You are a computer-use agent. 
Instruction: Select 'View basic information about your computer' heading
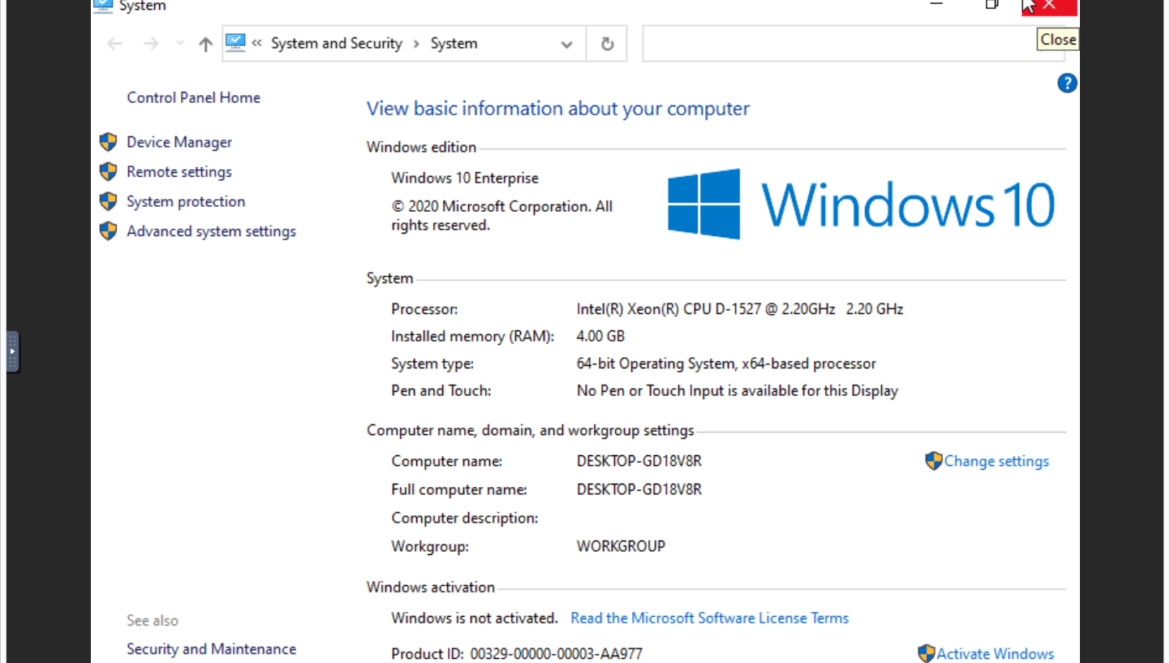[558, 109]
